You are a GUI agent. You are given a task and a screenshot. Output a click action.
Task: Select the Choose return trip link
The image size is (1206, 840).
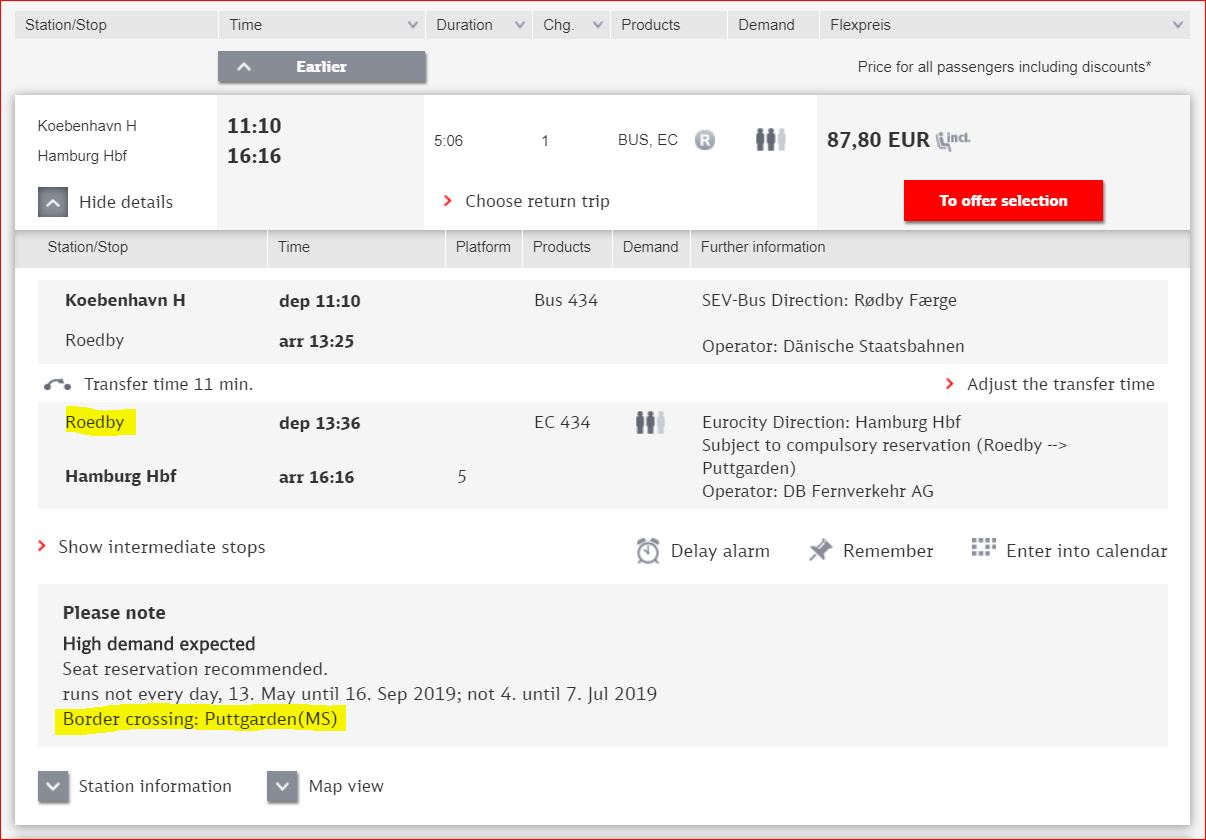536,201
